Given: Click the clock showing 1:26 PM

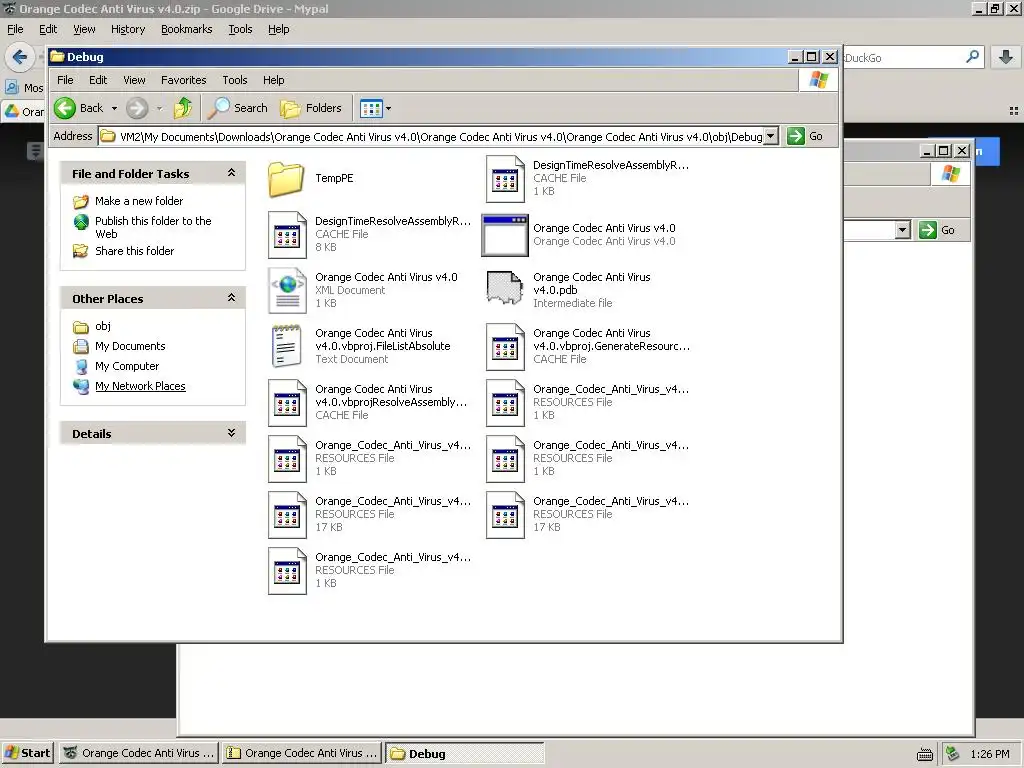Looking at the screenshot, I should coord(990,754).
